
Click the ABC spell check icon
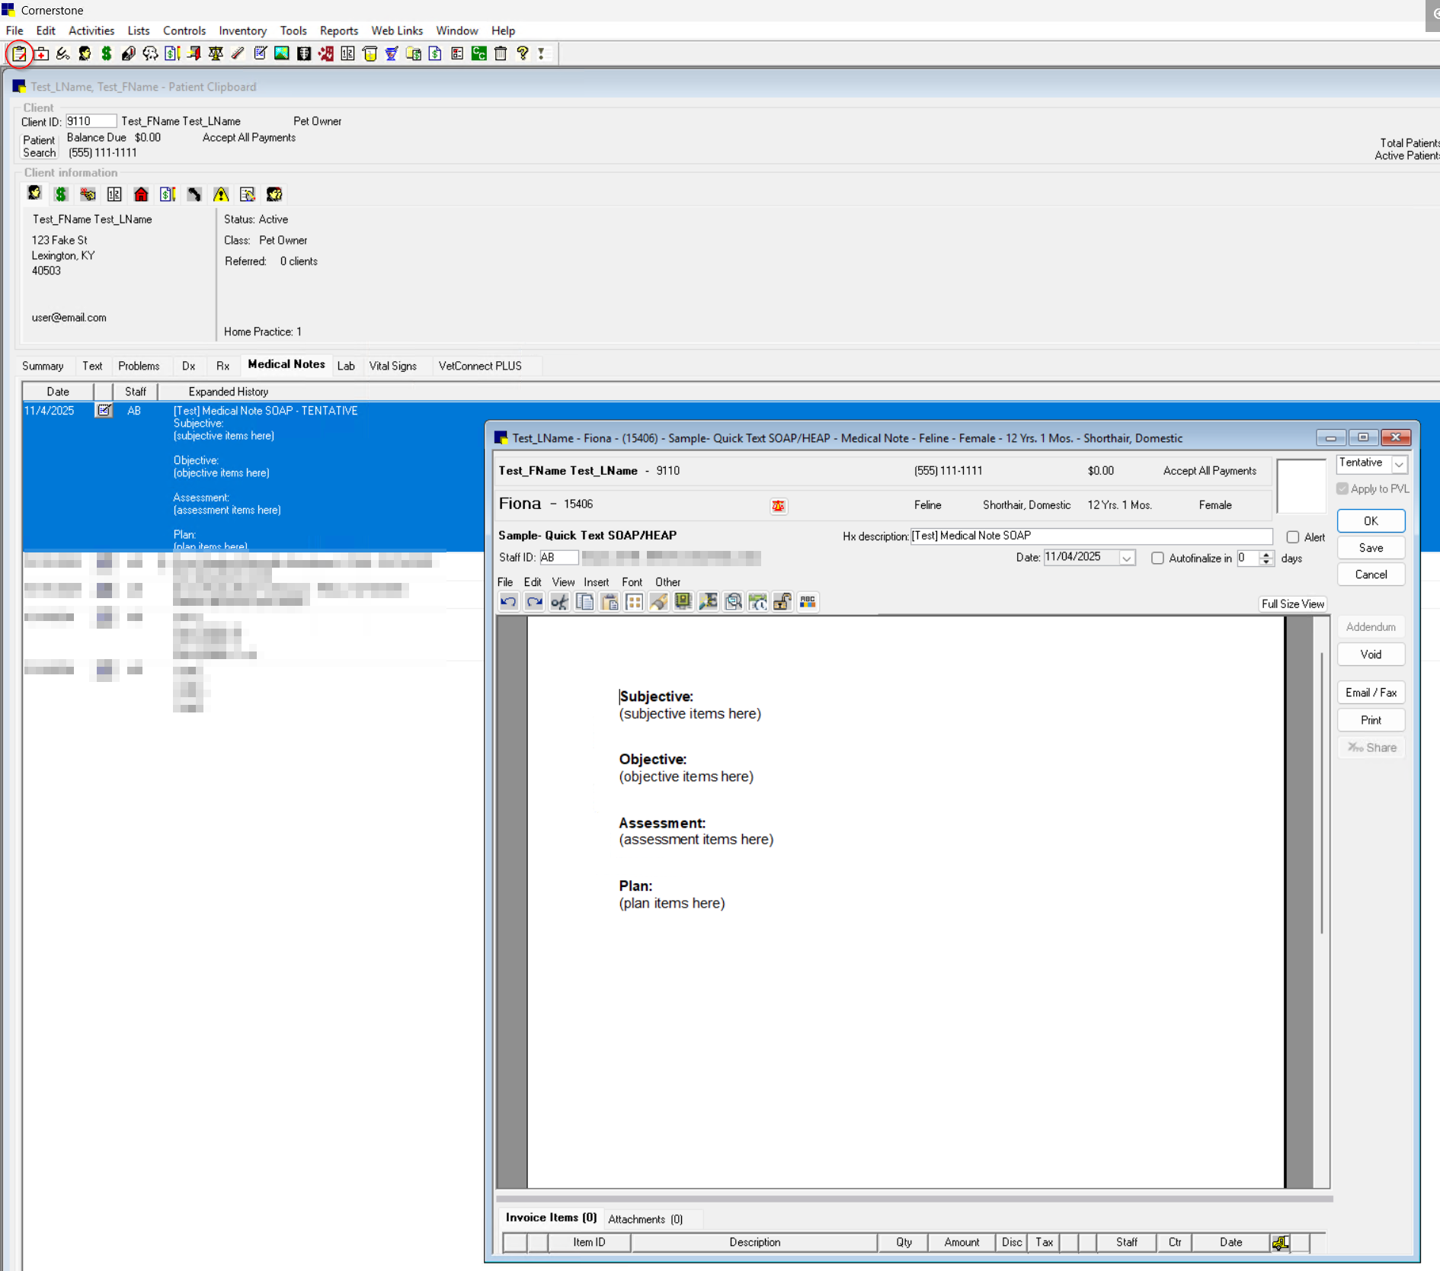point(807,602)
